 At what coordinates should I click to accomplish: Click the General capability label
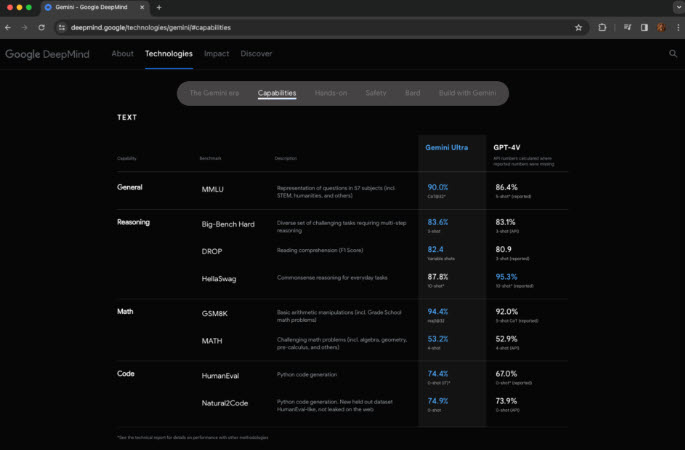(x=130, y=187)
